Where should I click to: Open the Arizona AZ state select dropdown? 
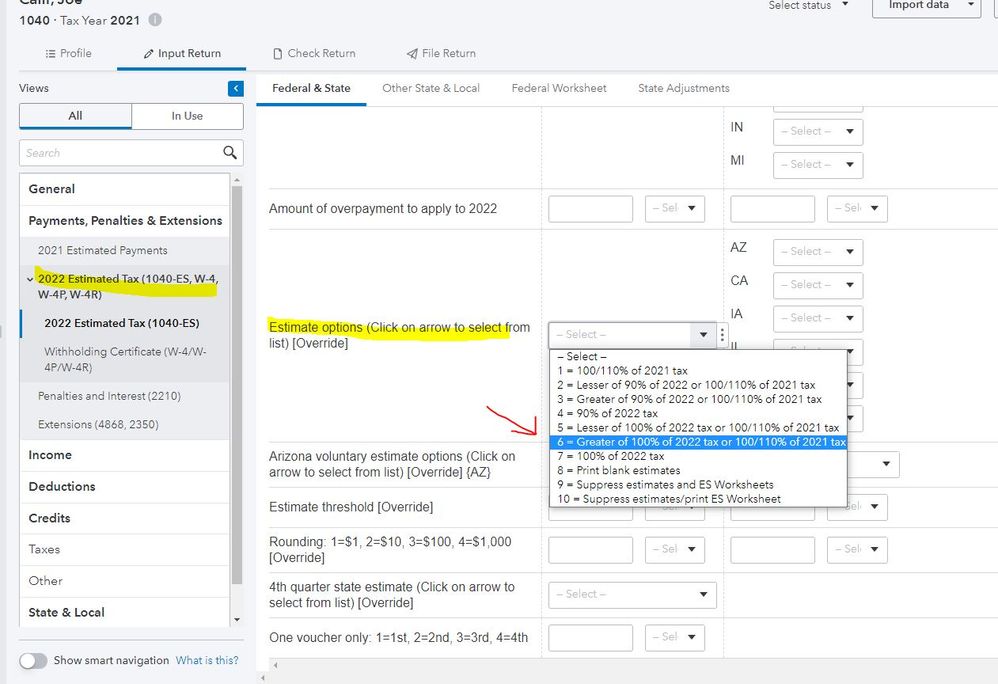coord(820,252)
